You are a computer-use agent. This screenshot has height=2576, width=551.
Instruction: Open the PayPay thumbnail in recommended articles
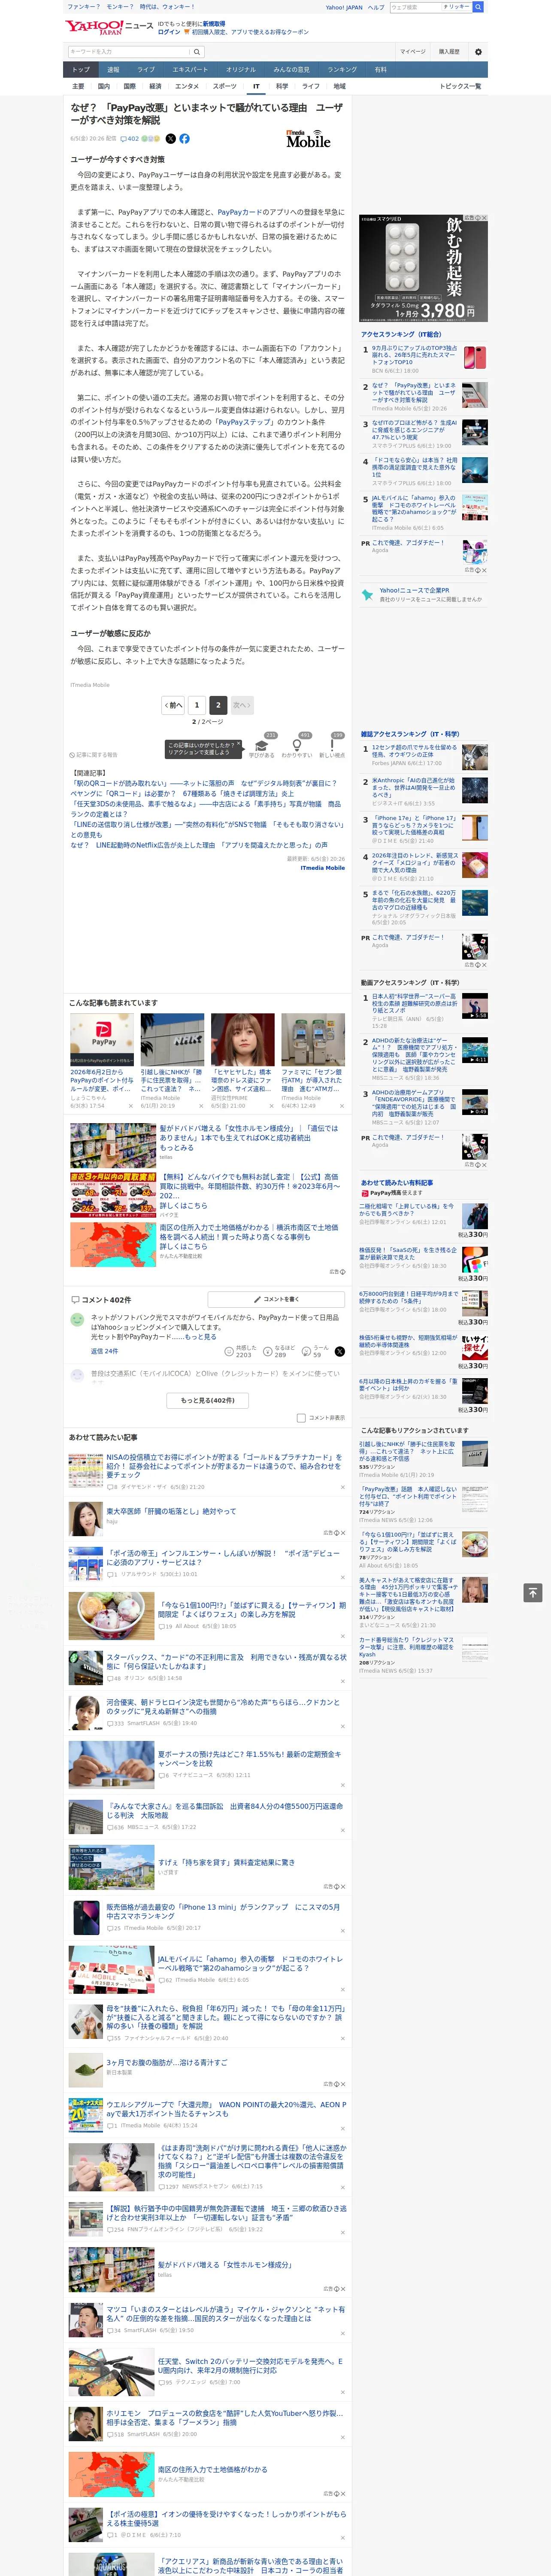[102, 1040]
